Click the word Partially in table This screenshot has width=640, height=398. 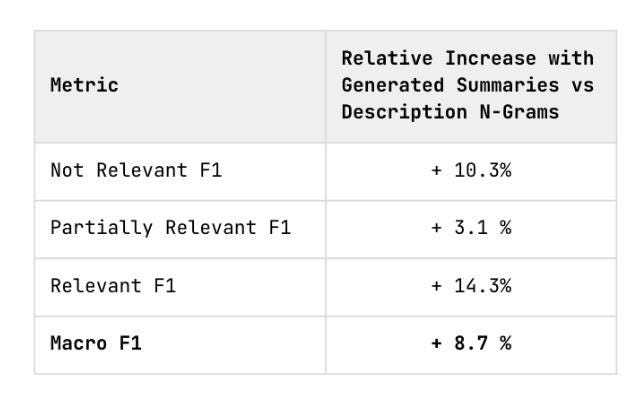[101, 228]
